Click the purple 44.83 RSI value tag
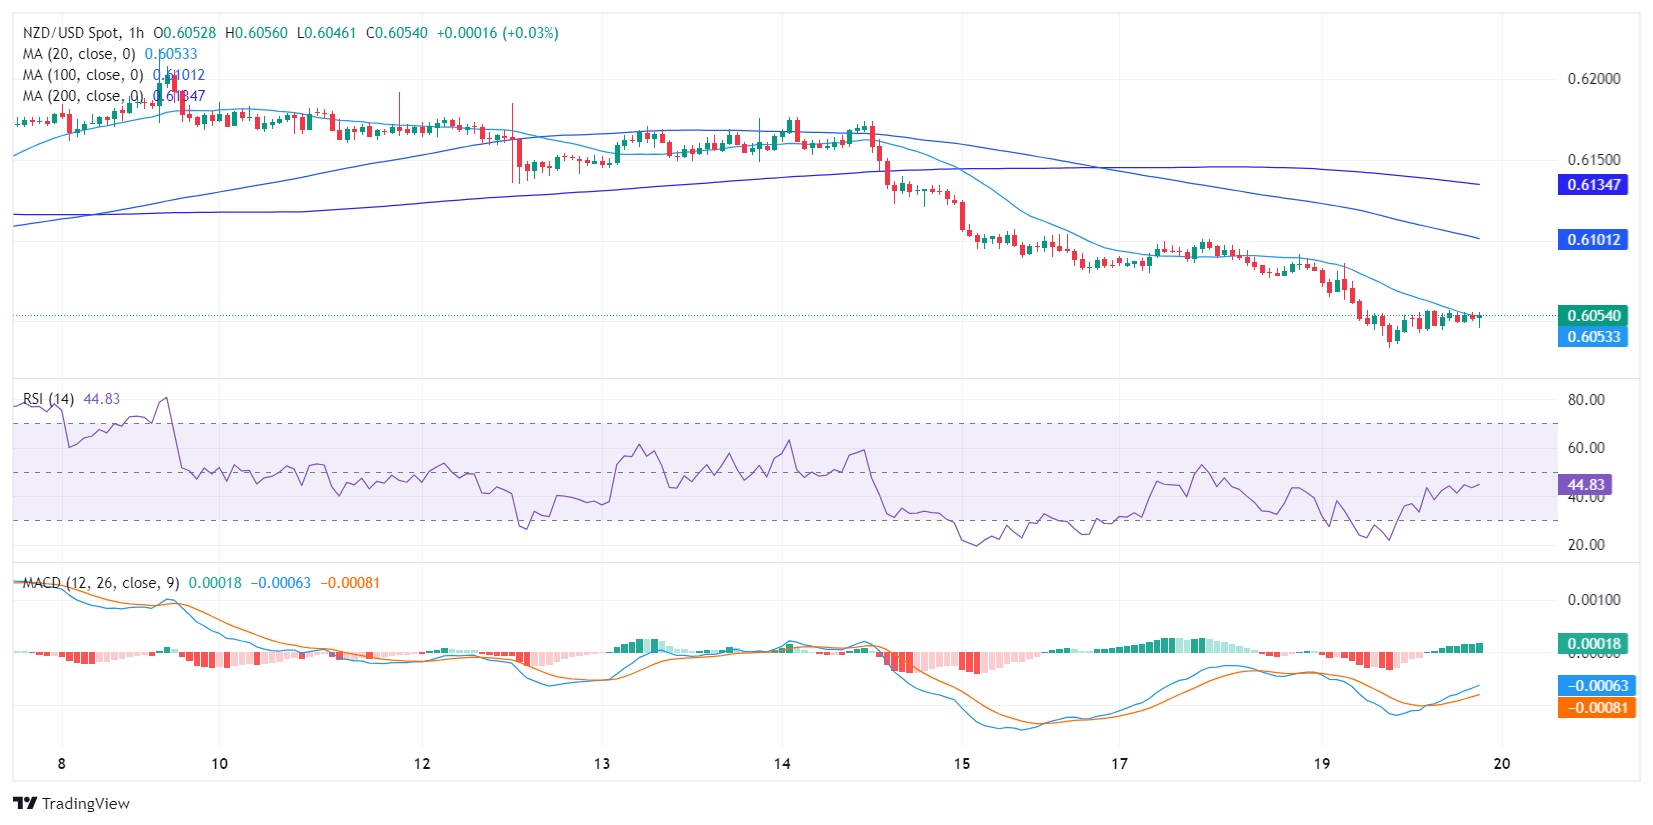Viewport: 1653px width, 825px height. pos(1585,485)
